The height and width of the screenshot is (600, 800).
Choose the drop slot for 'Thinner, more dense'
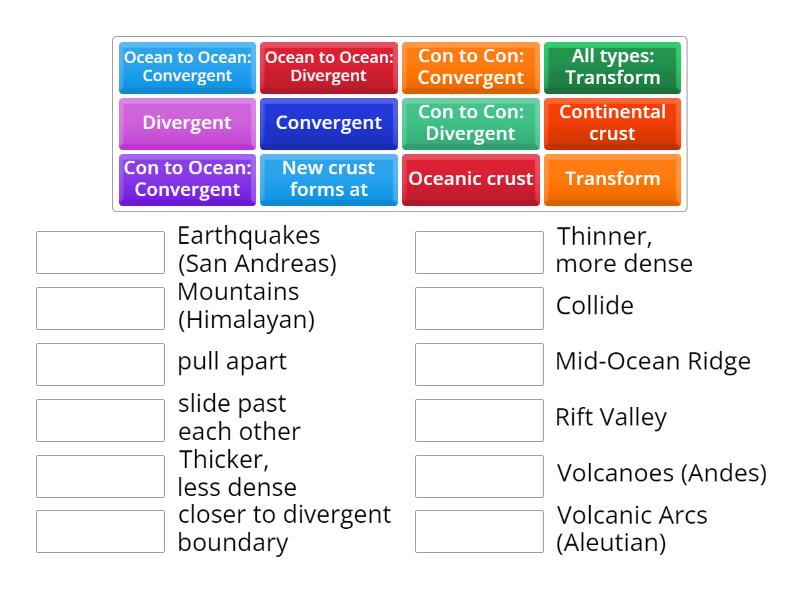click(479, 252)
